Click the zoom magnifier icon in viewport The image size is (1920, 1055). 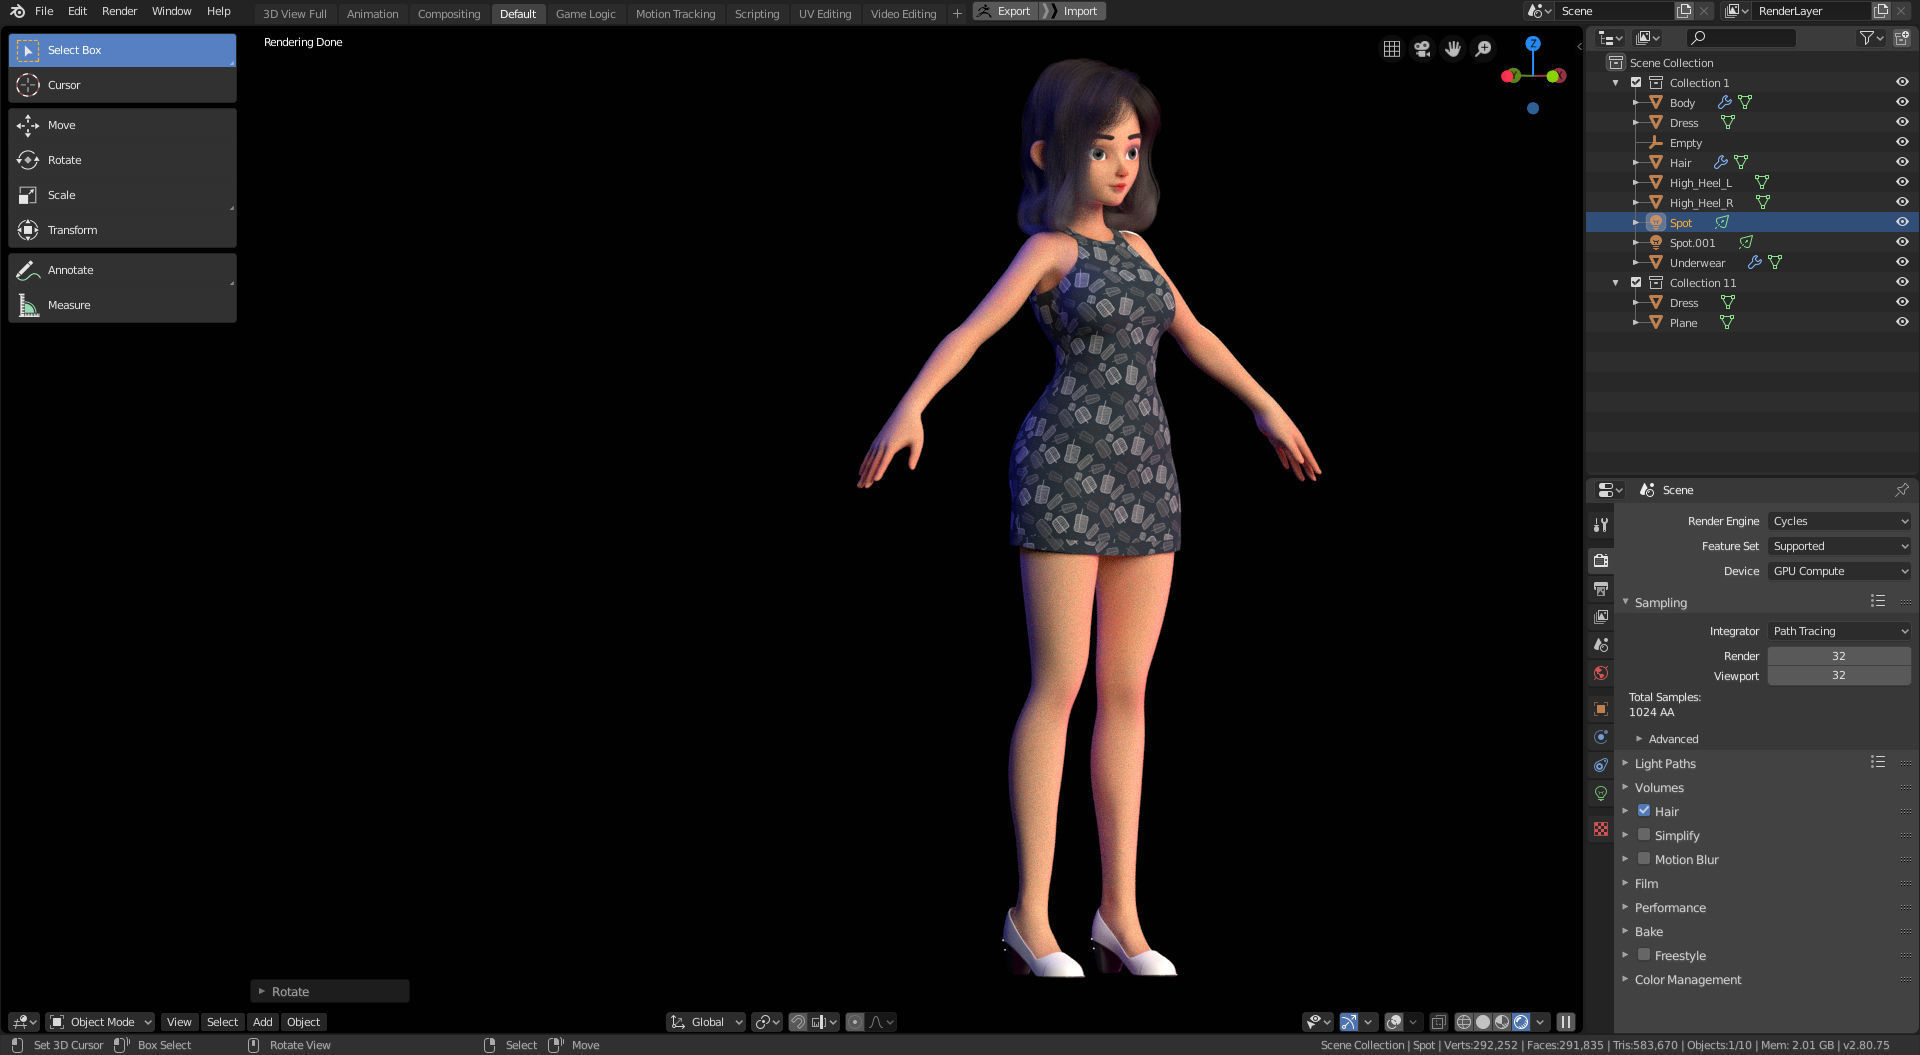pos(1484,49)
